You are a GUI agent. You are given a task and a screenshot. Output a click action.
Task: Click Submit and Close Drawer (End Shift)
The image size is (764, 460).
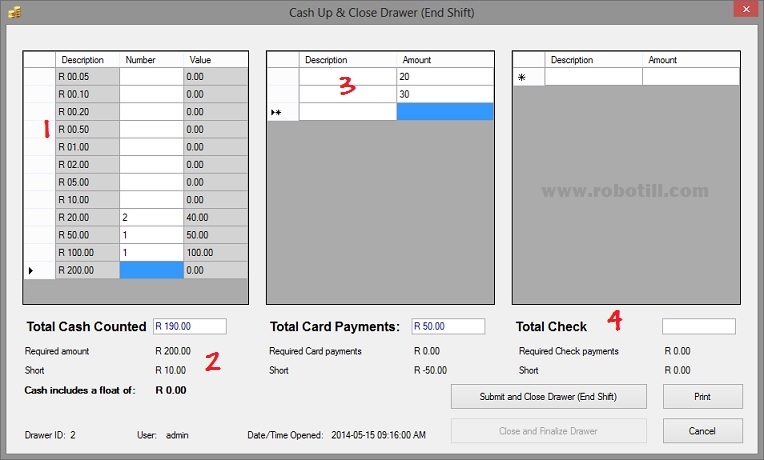pos(549,396)
